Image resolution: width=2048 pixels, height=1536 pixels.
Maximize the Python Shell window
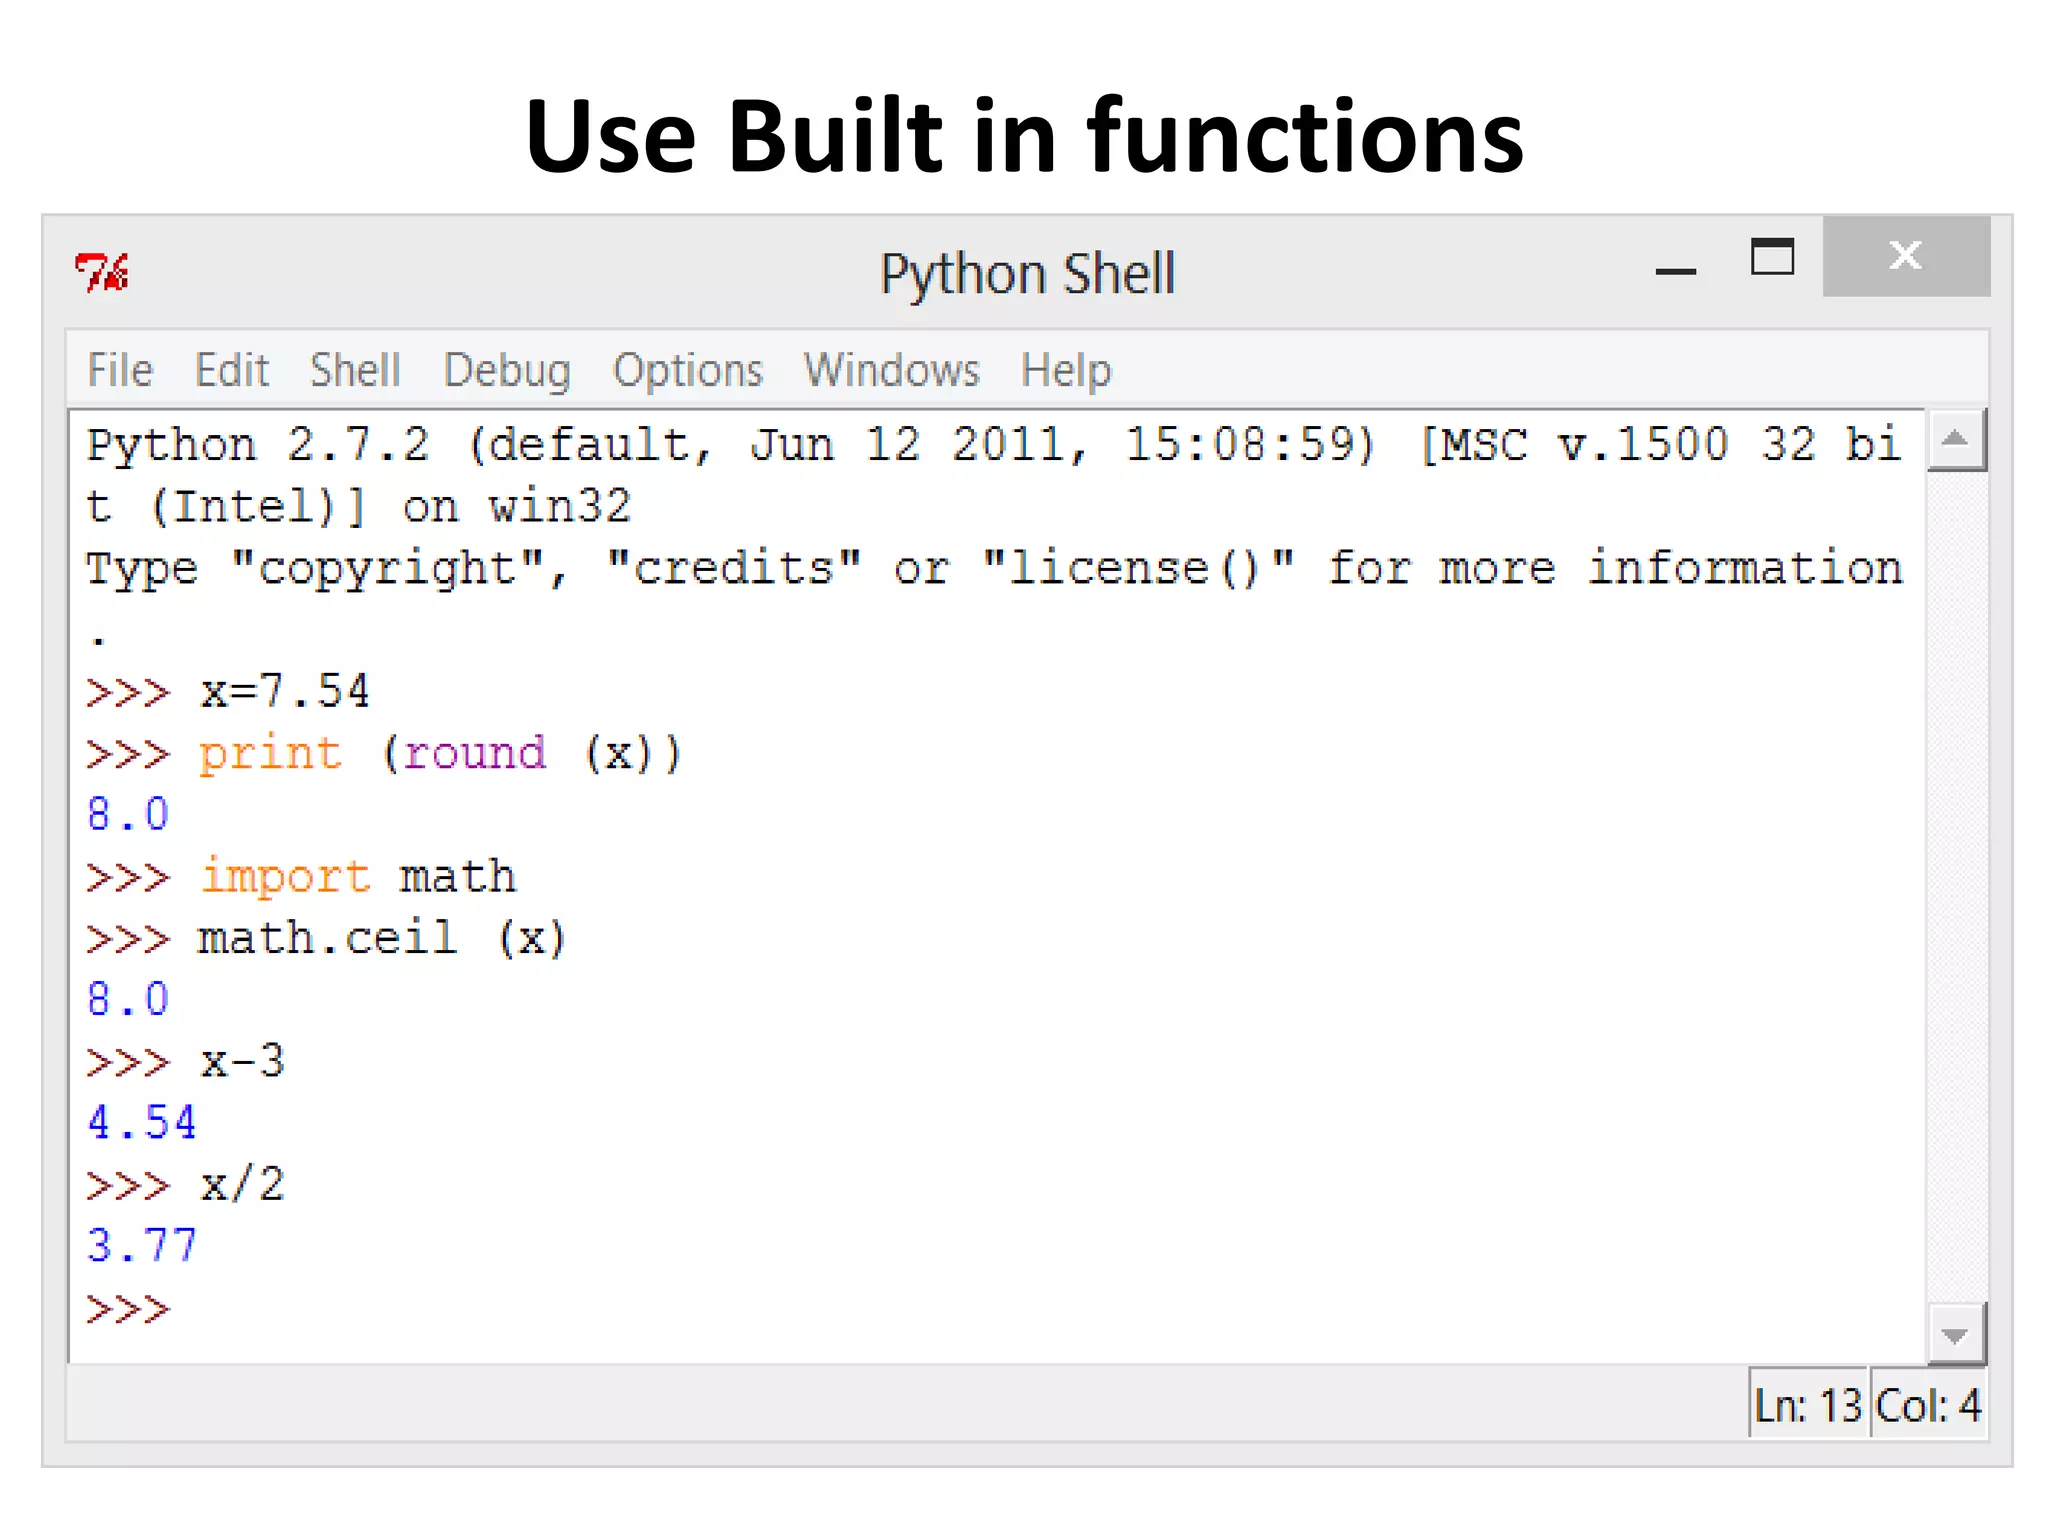(x=1772, y=258)
